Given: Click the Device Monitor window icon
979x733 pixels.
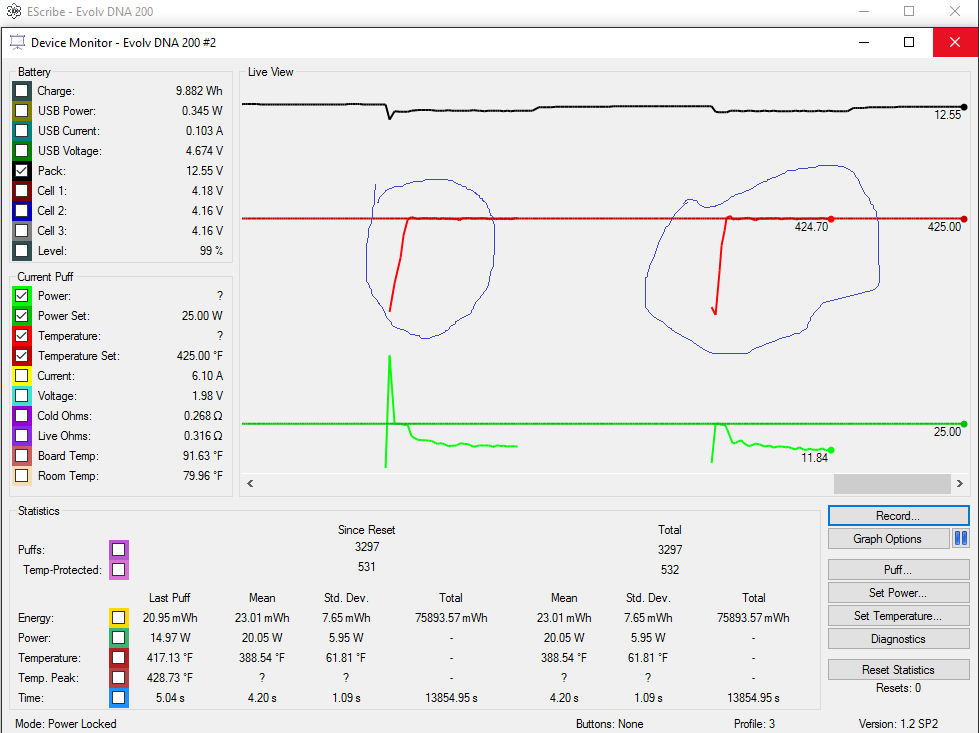Looking at the screenshot, I should click(17, 42).
